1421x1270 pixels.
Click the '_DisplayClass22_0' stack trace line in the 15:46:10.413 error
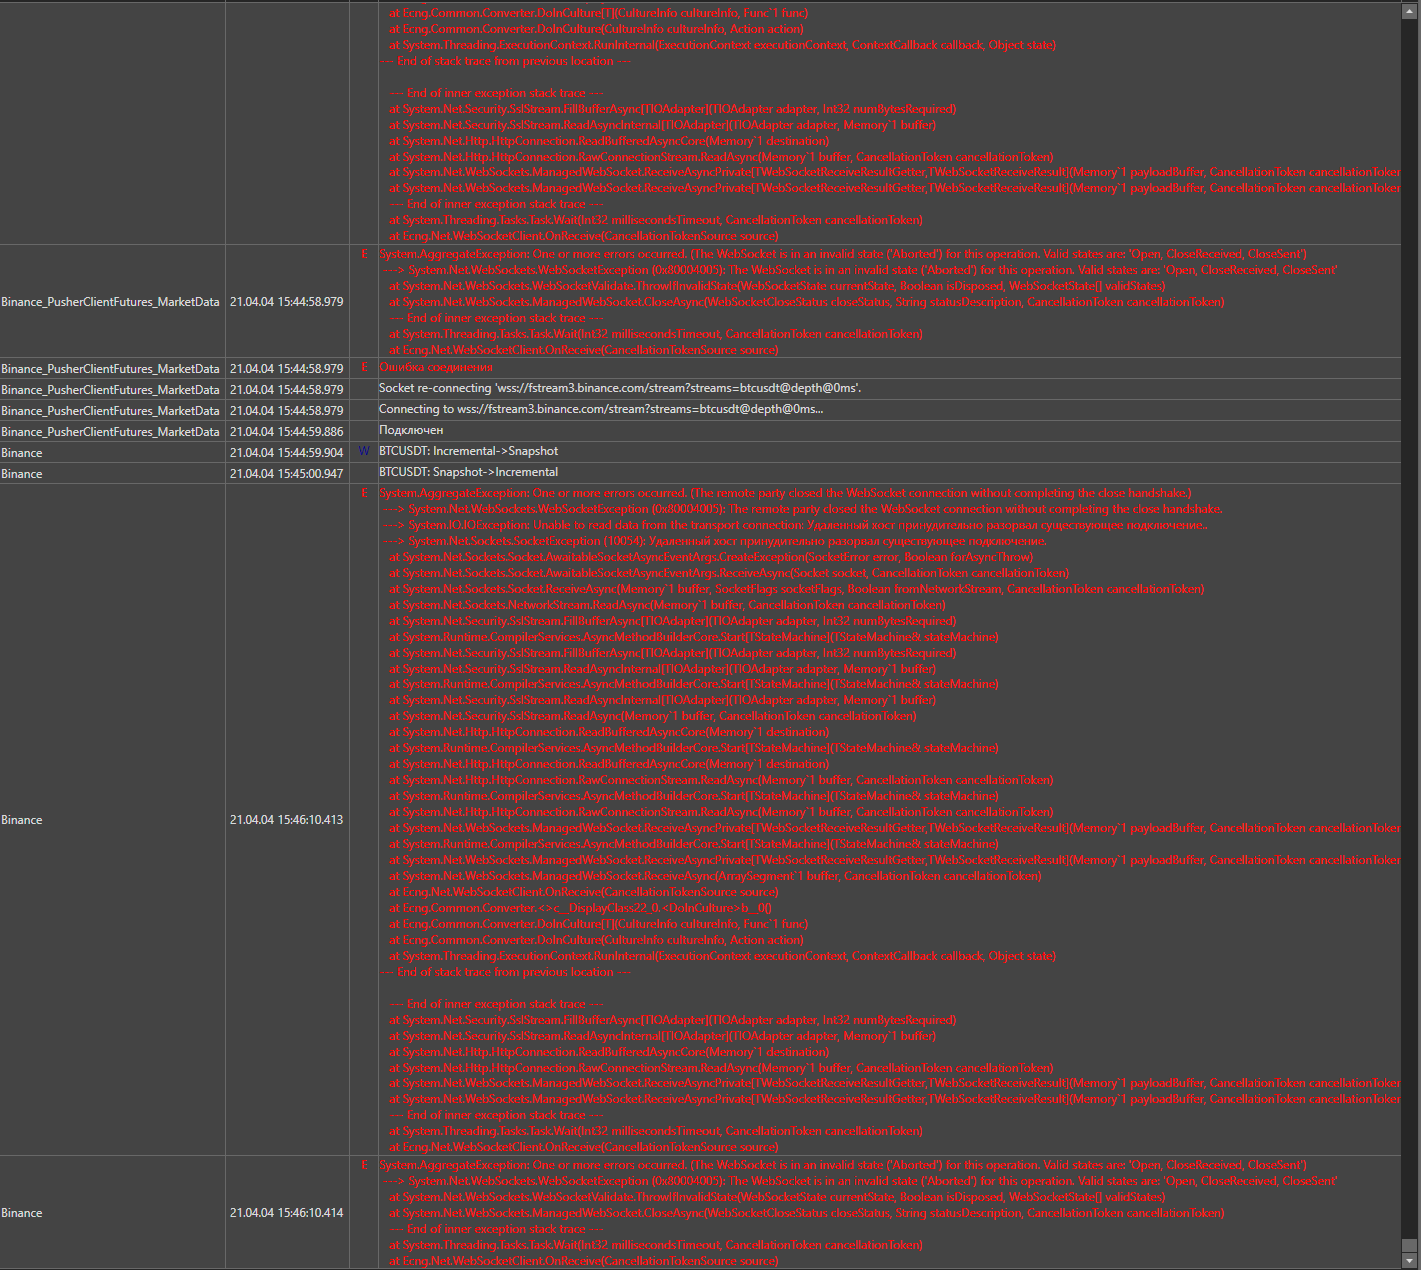tap(580, 908)
